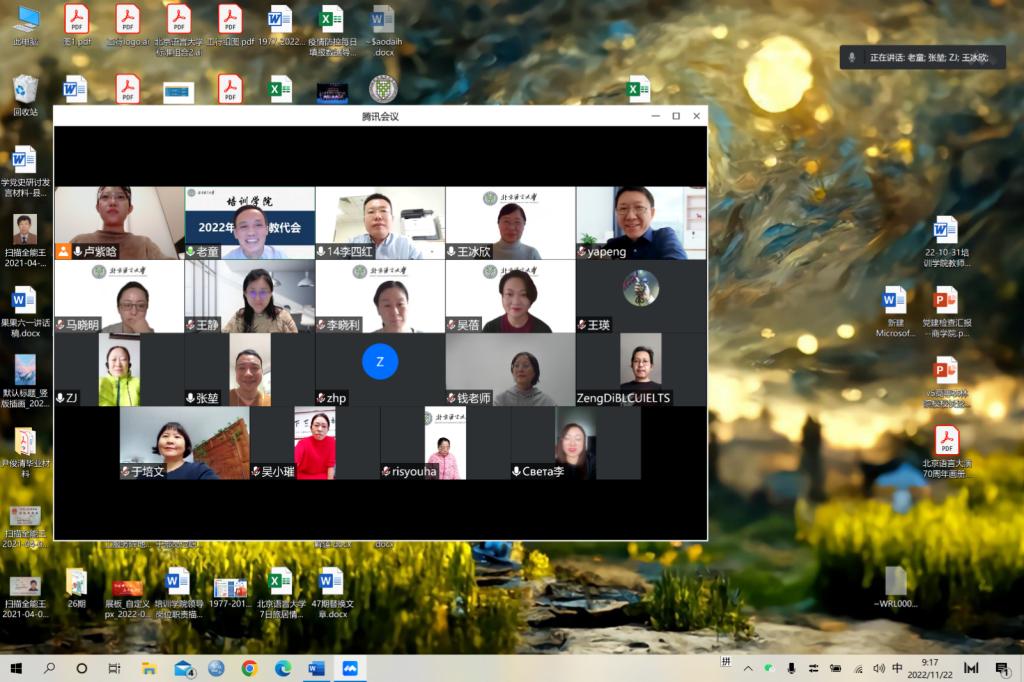Click the taskbar clock showing 9:17
Viewport: 1024px width, 682px height.
click(930, 668)
